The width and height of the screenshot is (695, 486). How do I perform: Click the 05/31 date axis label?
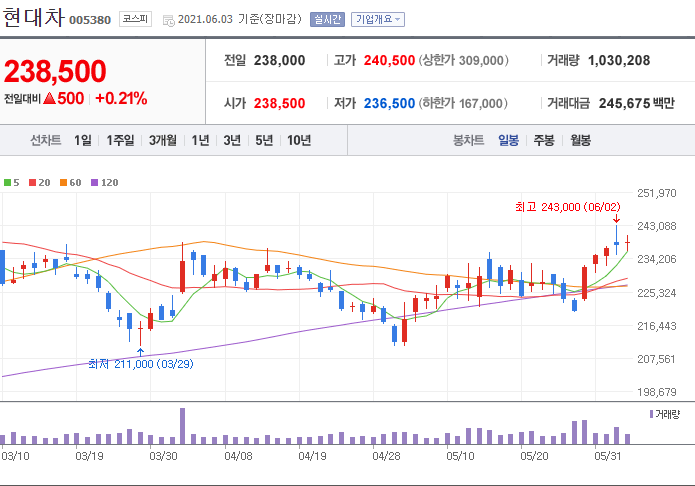click(x=608, y=456)
